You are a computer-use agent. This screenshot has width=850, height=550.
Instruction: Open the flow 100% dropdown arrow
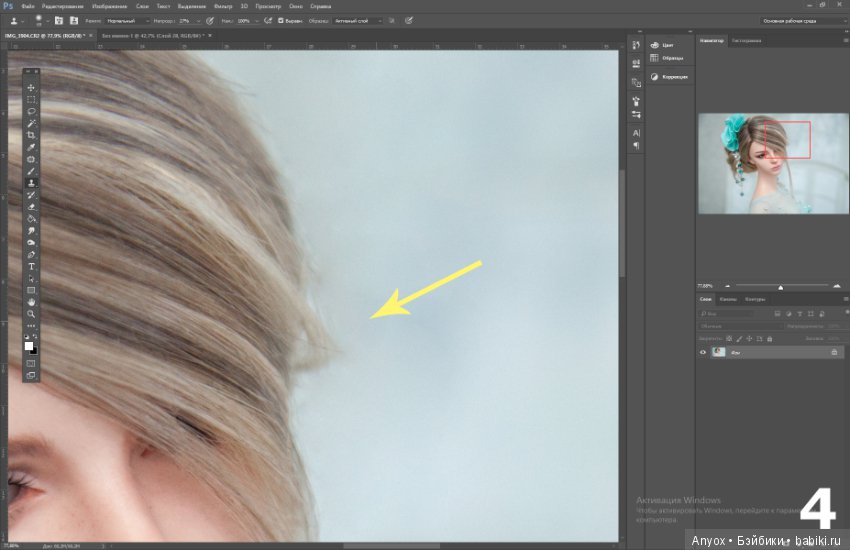257,21
